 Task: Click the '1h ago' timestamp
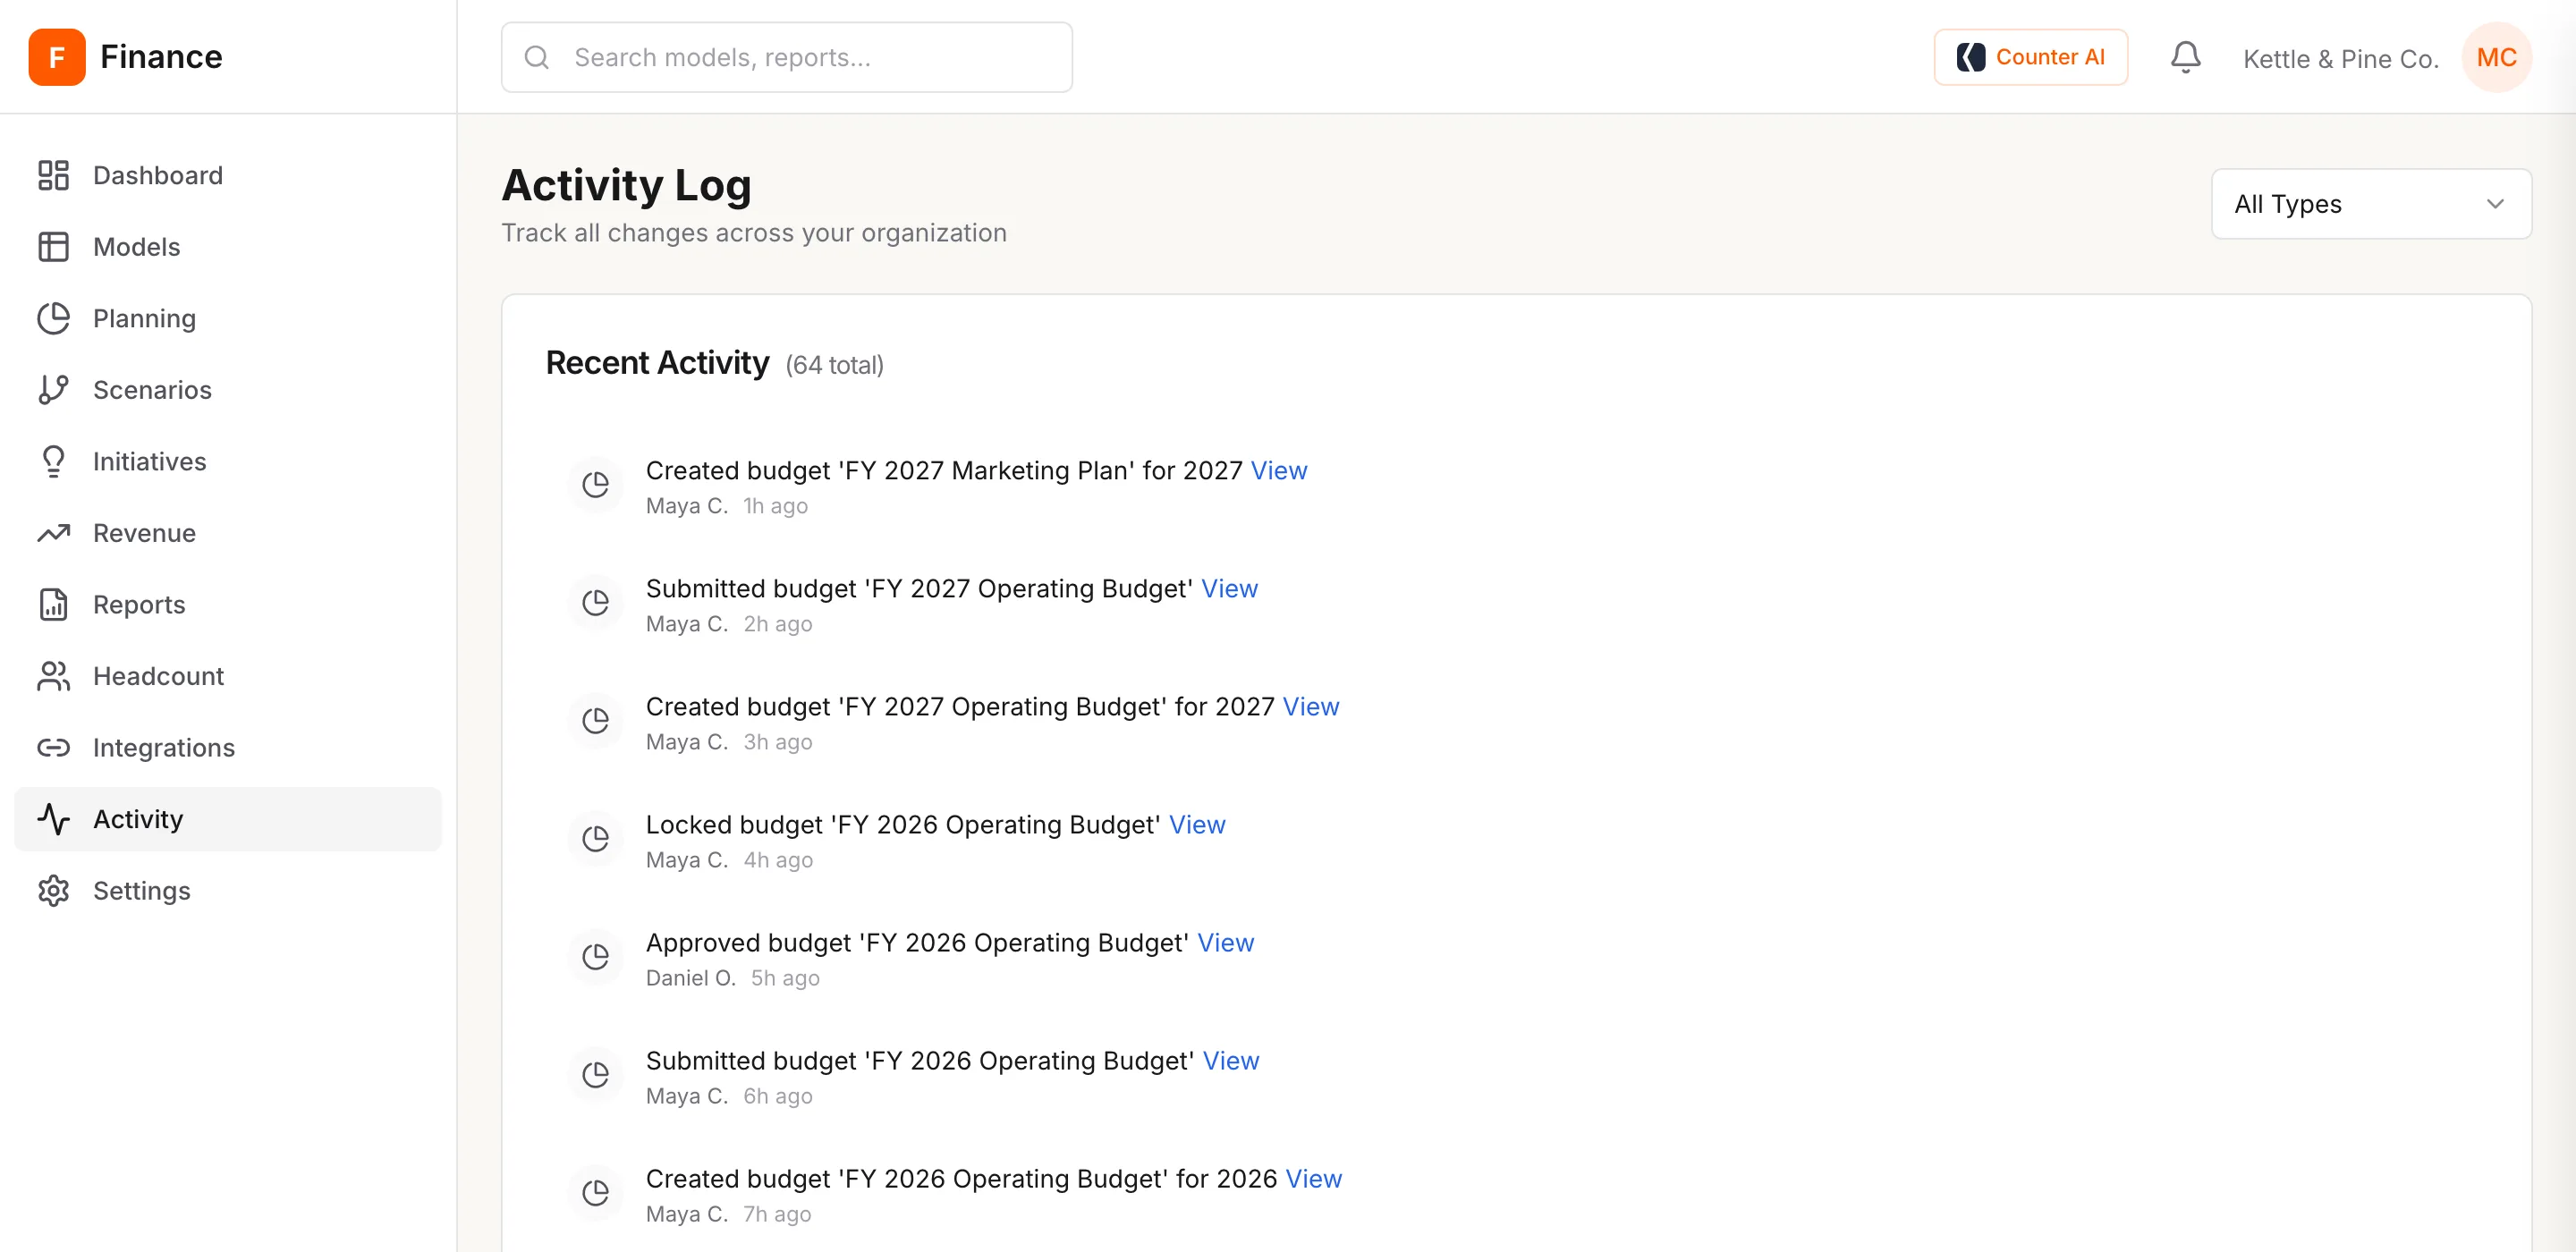pos(775,506)
